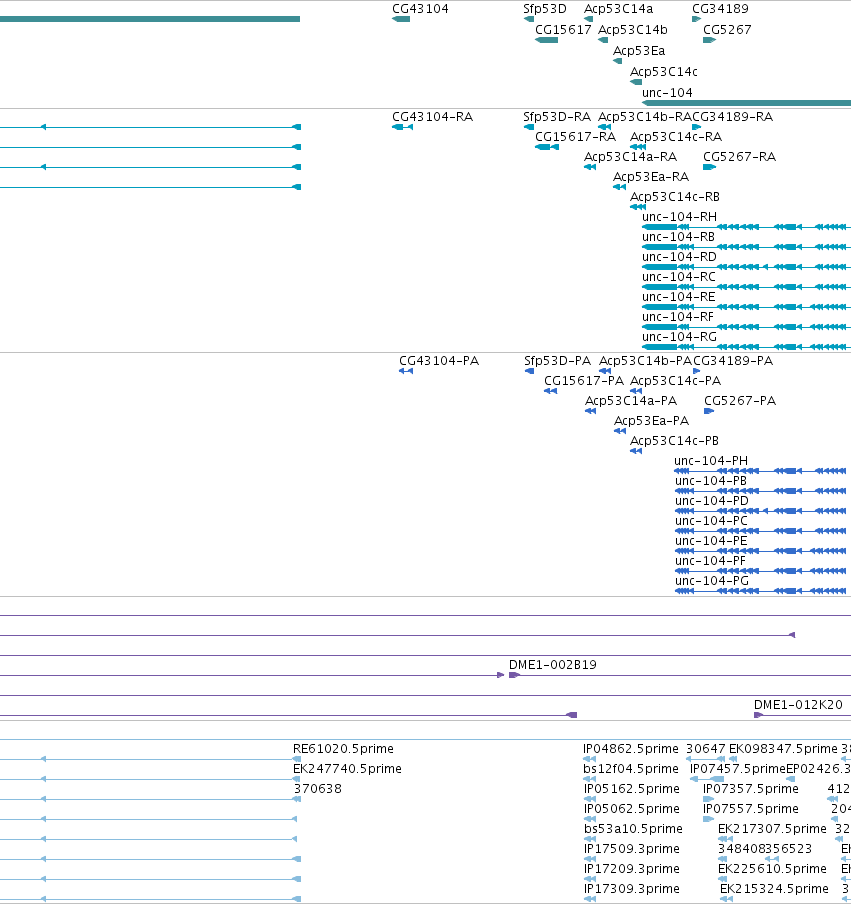Select the IP07557.5prime EST label
The width and height of the screenshot is (851, 904).
pos(751,808)
